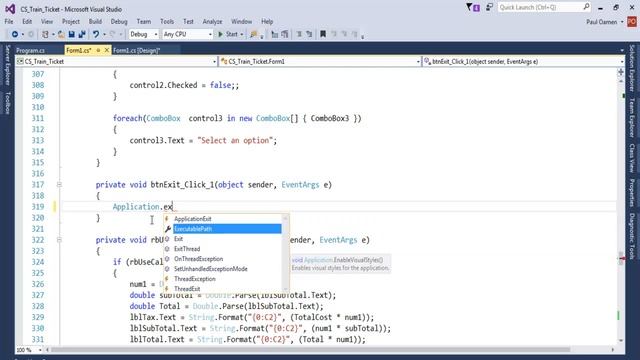Click the comment out lines icon
The image size is (640, 360).
pyautogui.click(x=299, y=34)
